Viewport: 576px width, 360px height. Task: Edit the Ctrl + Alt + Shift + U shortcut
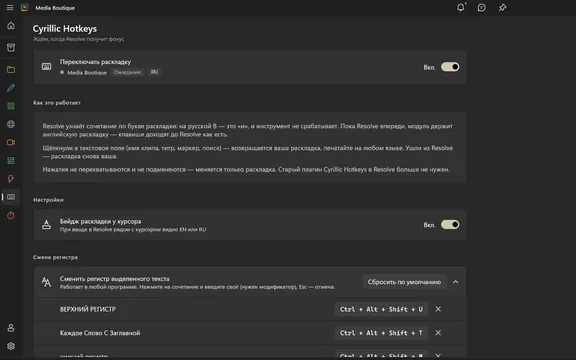coord(381,309)
